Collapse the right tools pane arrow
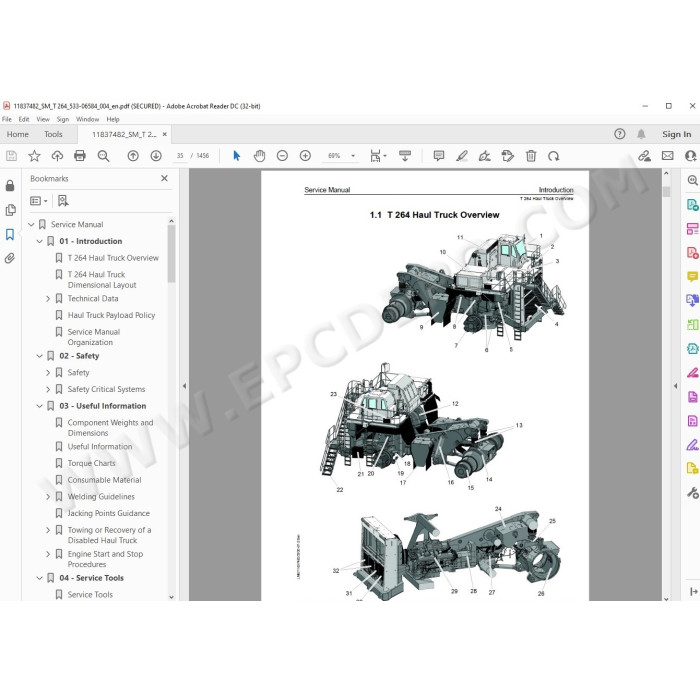 point(675,386)
